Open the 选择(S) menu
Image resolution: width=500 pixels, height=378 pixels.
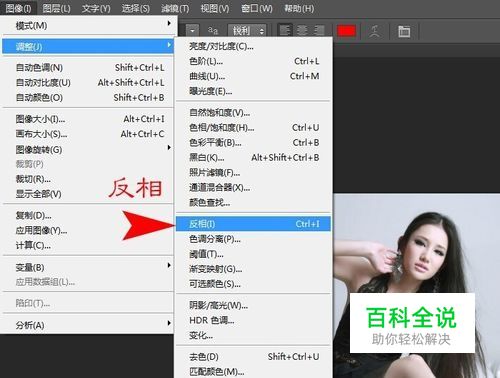(136, 8)
